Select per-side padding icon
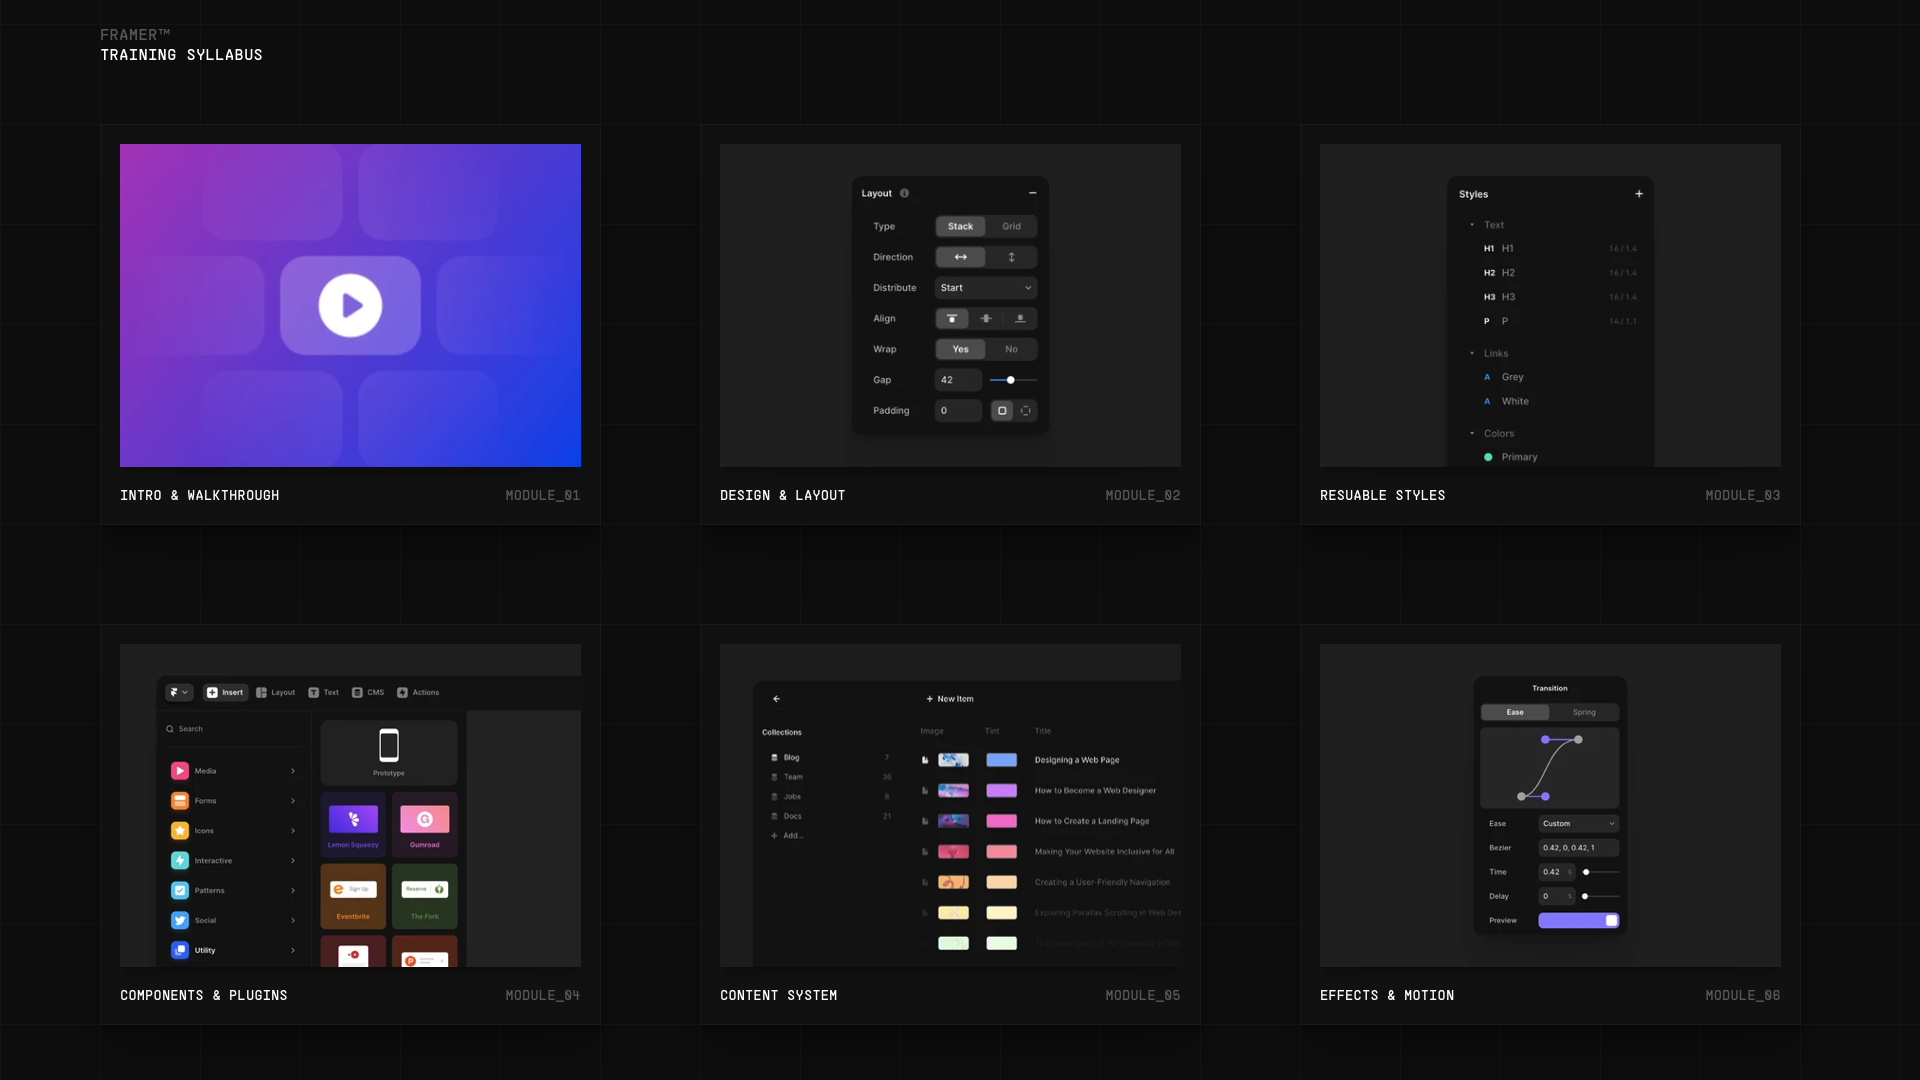Screen dimensions: 1920x1080 [1025, 411]
